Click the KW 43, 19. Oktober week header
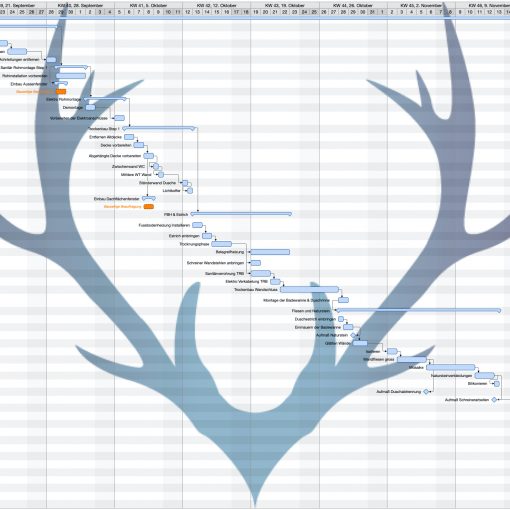 pos(285,5)
